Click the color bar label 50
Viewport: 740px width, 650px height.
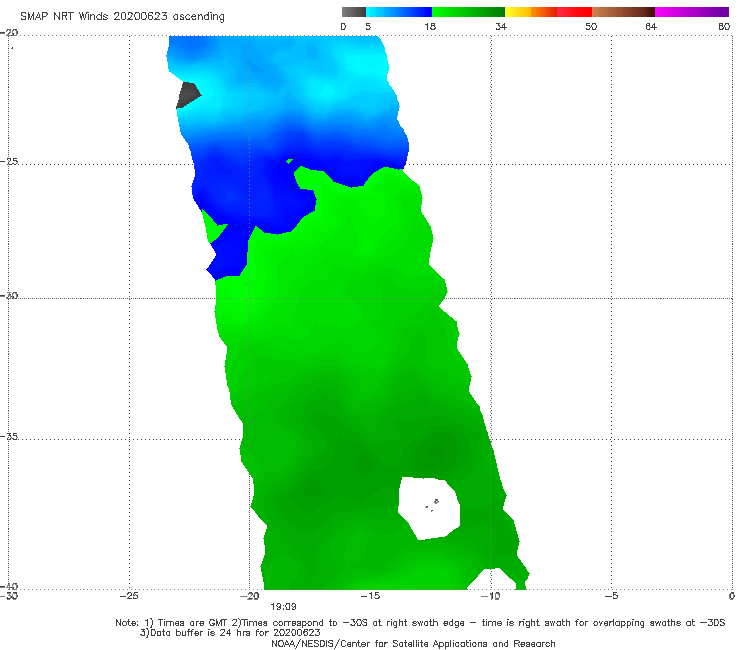(591, 26)
